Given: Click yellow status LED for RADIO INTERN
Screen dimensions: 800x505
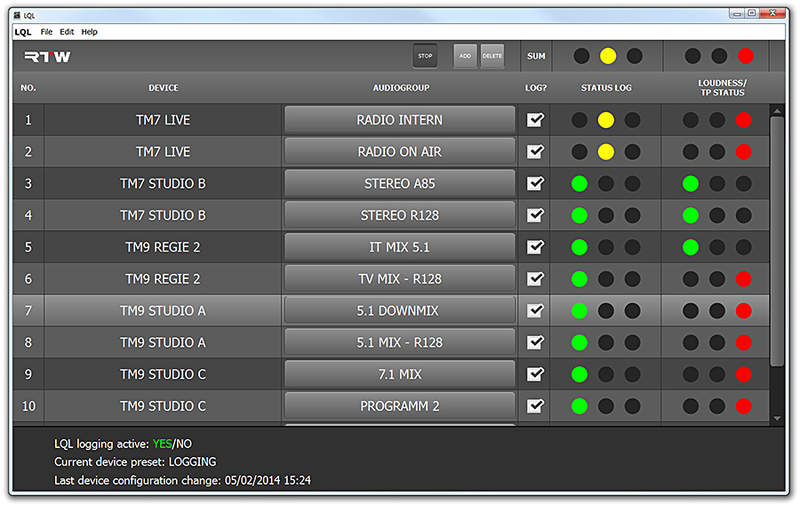Looking at the screenshot, I should click(x=606, y=120).
